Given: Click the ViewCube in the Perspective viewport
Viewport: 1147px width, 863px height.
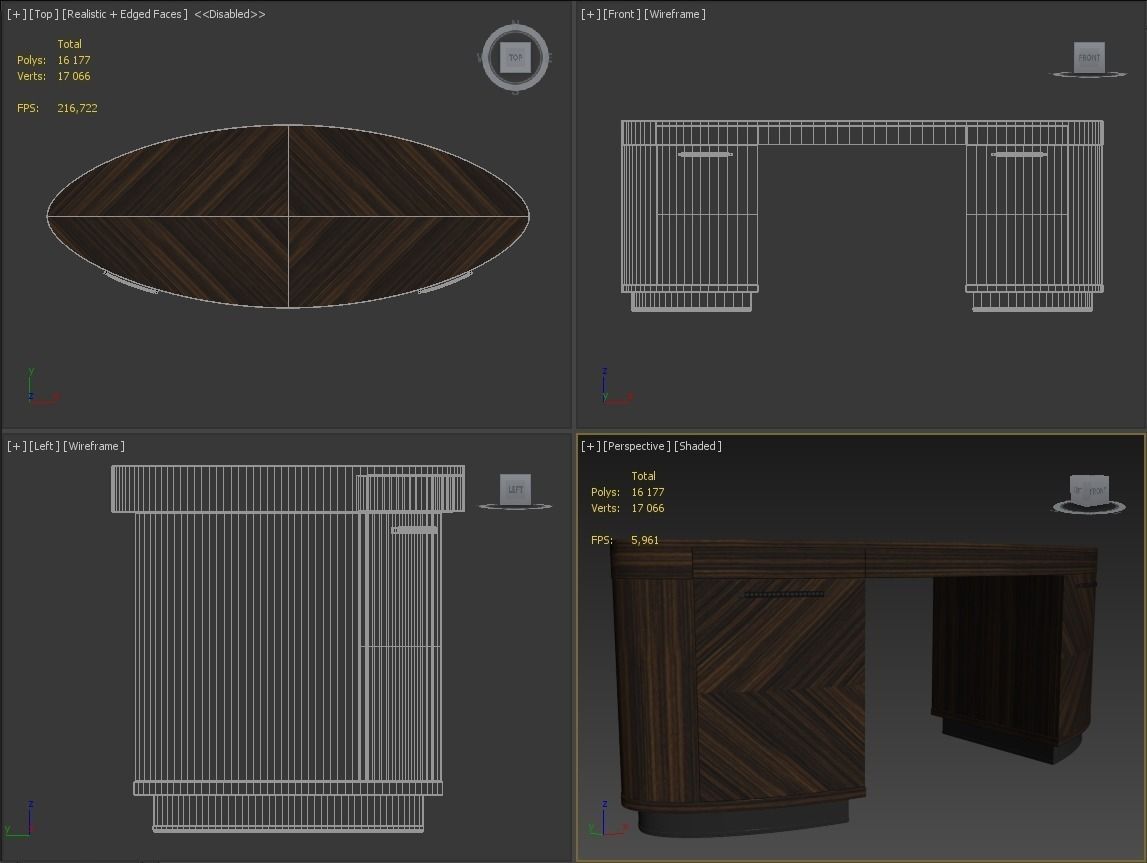Looking at the screenshot, I should click(x=1089, y=491).
